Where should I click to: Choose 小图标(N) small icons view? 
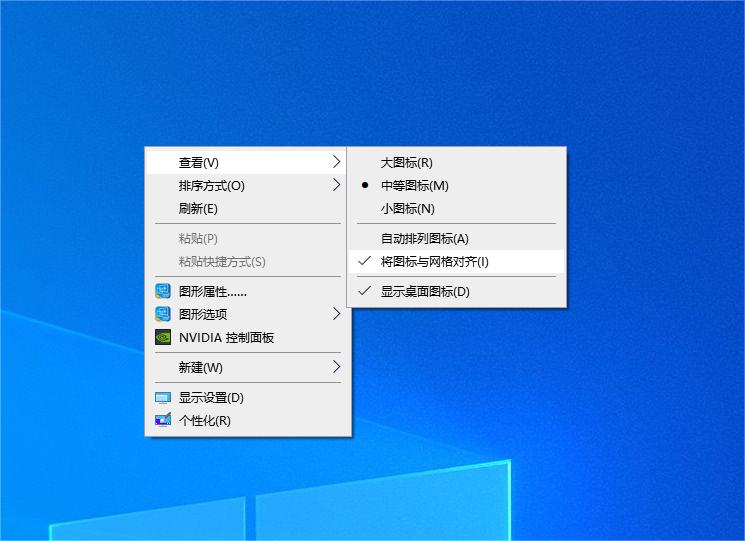pyautogui.click(x=406, y=209)
